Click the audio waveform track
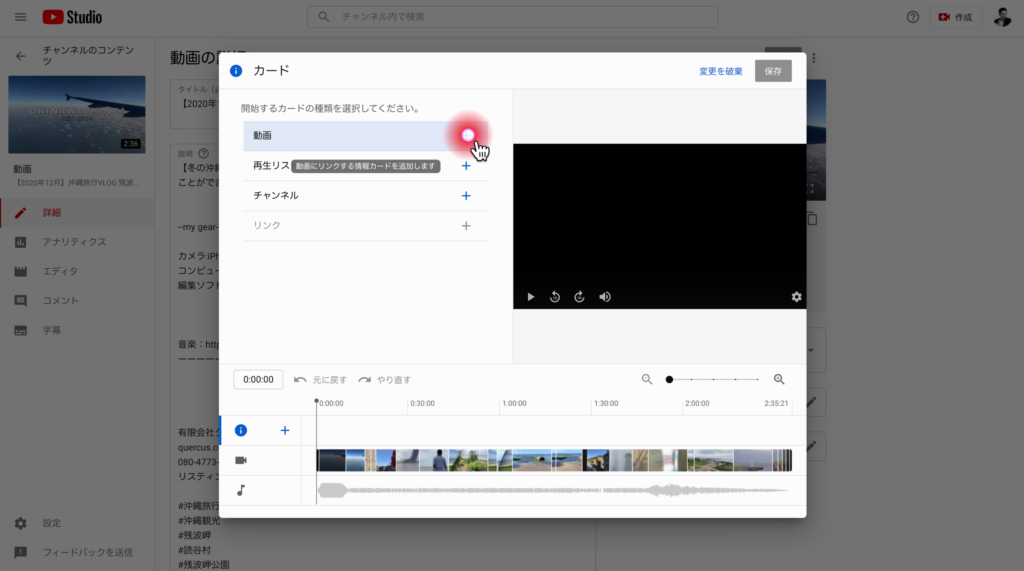Viewport: 1024px width, 571px height. click(554, 490)
